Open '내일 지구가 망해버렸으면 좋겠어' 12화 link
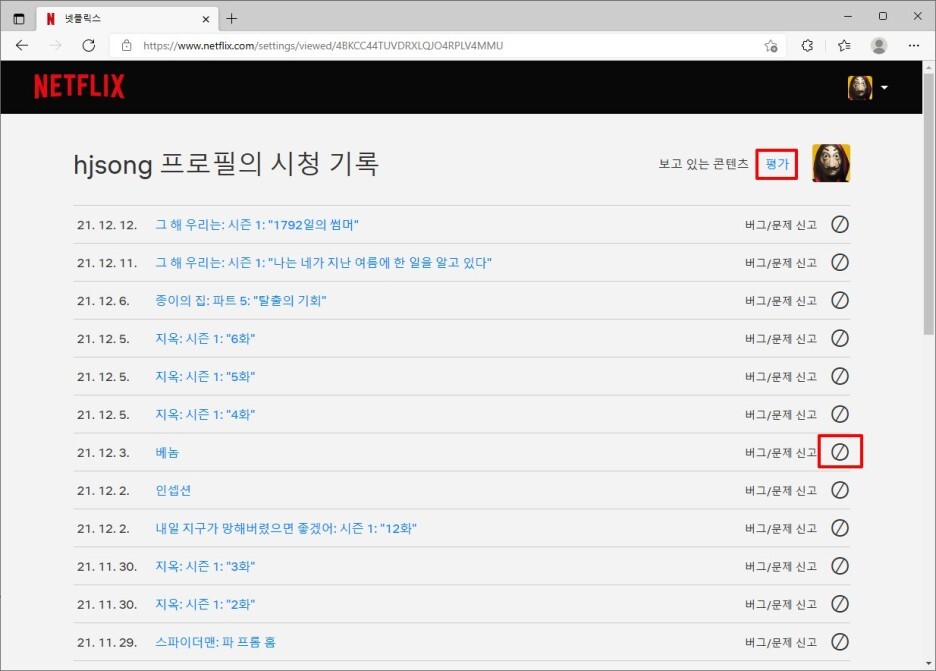Viewport: 936px width, 671px height. [285, 528]
